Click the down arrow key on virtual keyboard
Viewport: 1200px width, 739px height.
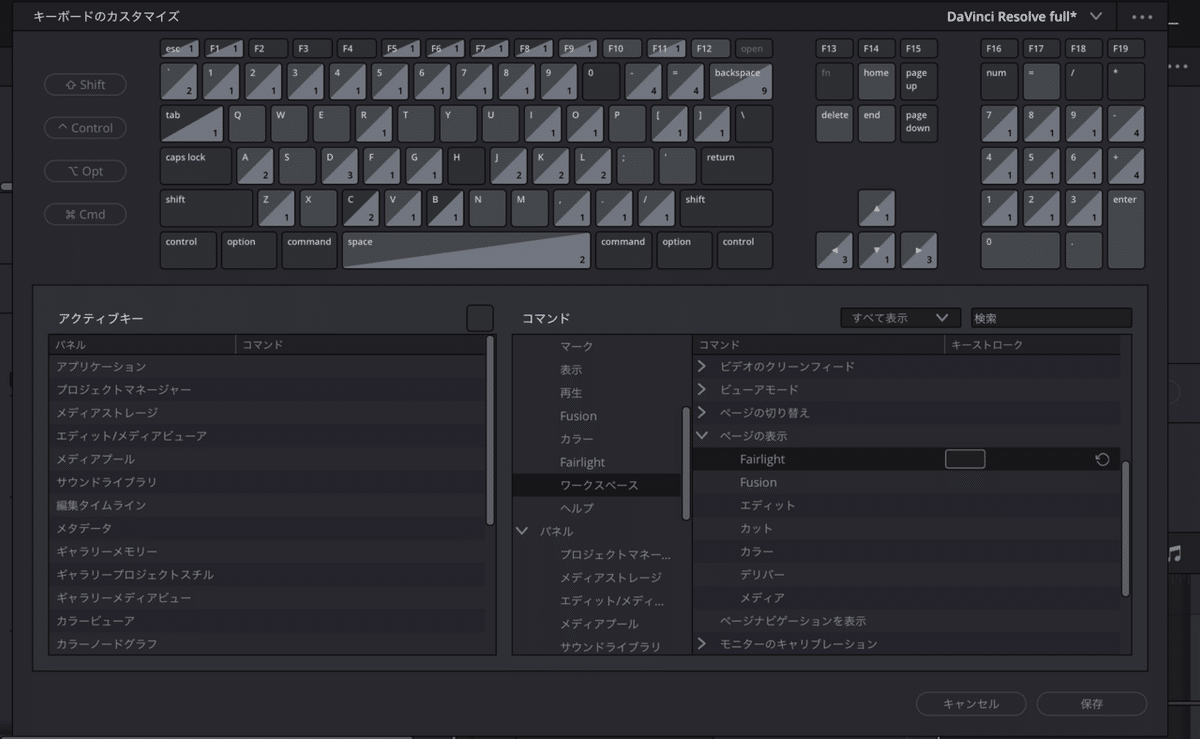pyautogui.click(x=876, y=250)
